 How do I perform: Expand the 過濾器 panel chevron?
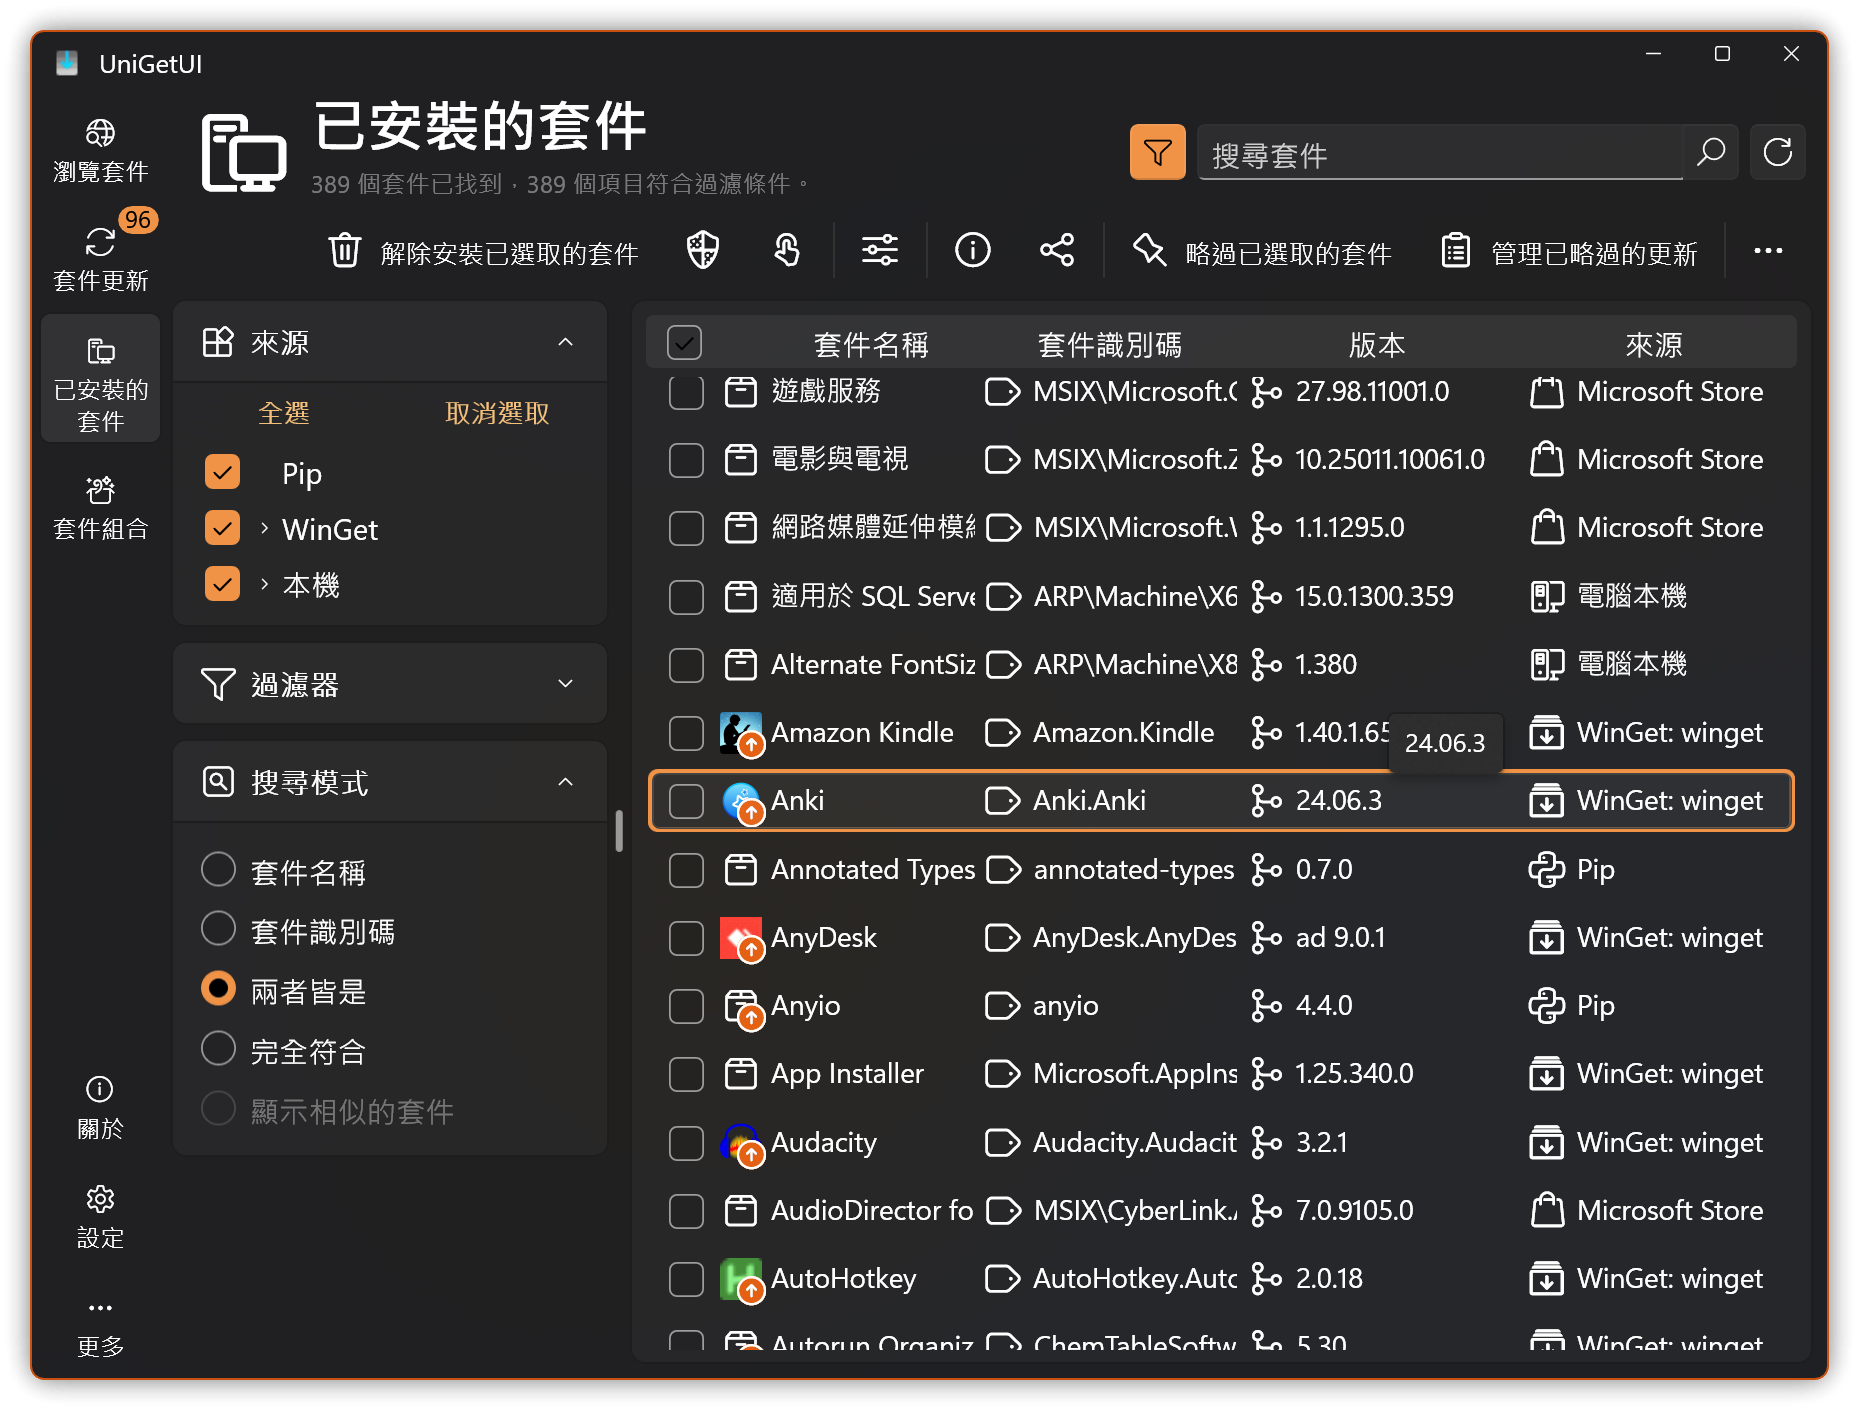coord(565,684)
